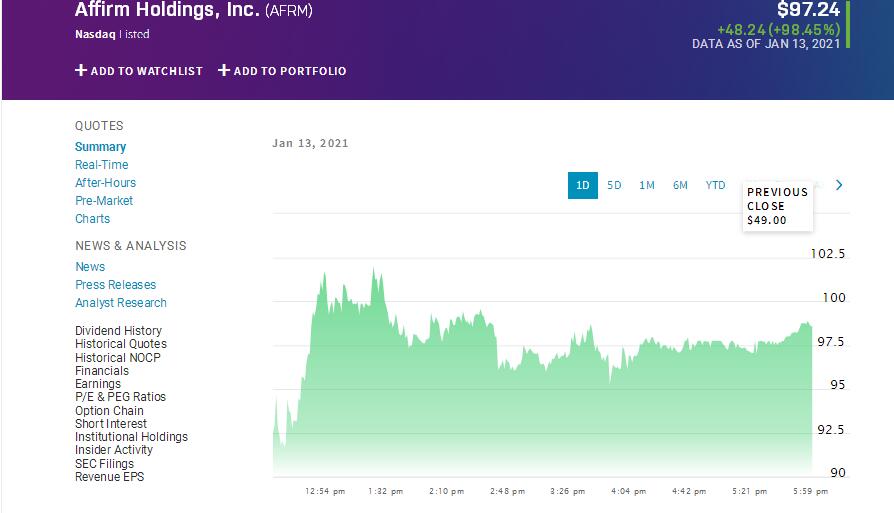Click the Nasdaq Listed label
This screenshot has height=513, width=894.
tap(112, 34)
